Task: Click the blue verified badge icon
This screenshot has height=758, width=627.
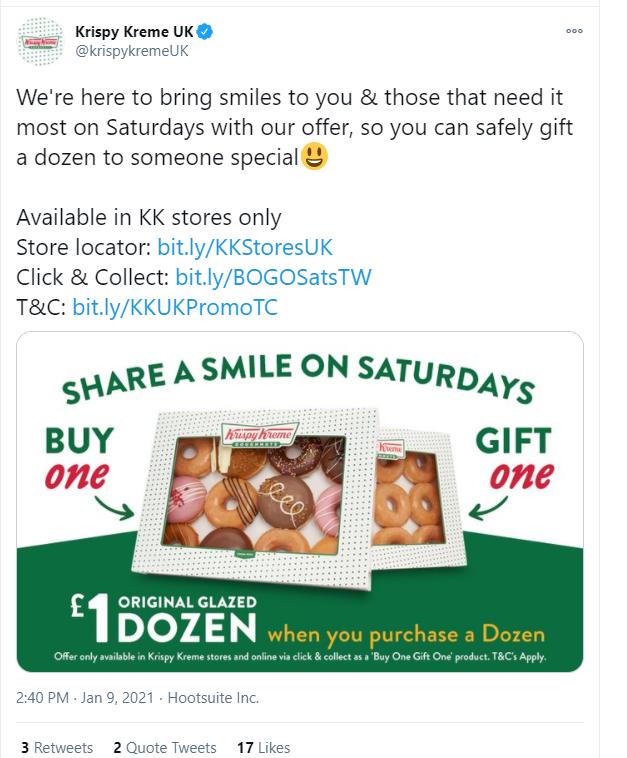Action: click(x=205, y=32)
